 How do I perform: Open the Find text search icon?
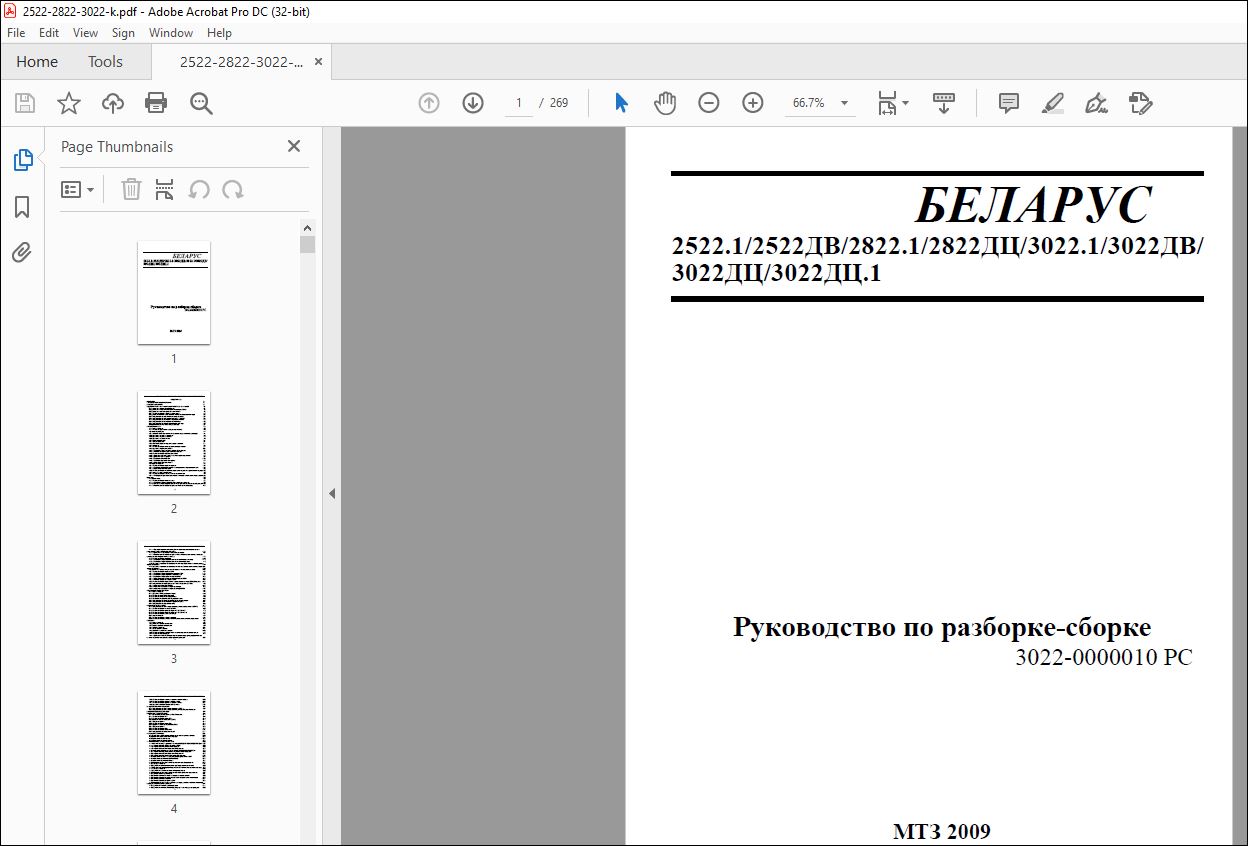pyautogui.click(x=201, y=103)
